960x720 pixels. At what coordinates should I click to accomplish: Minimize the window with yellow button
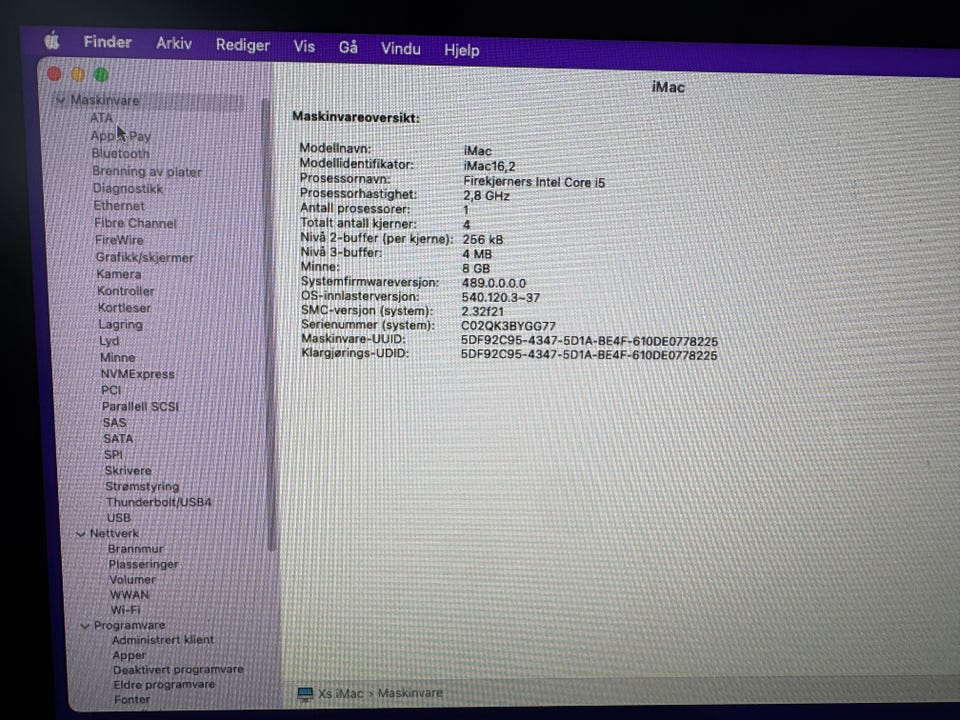[x=78, y=75]
